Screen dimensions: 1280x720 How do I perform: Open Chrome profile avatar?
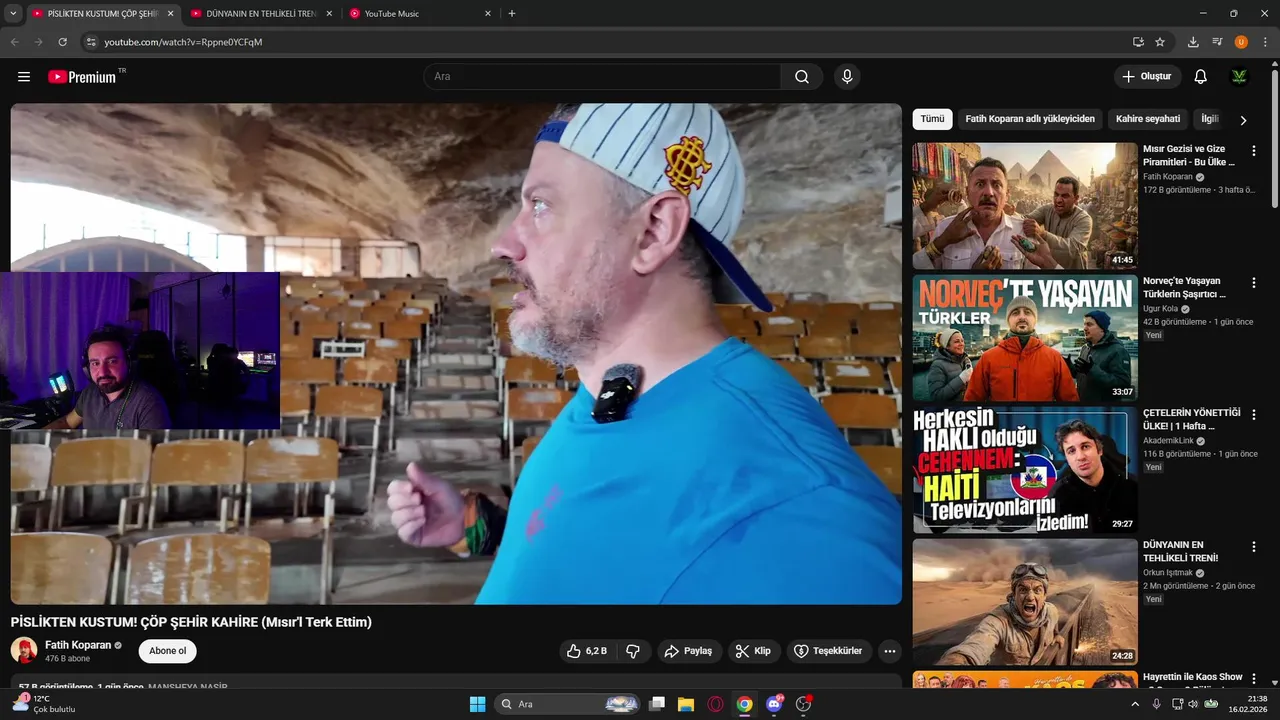pos(1241,42)
